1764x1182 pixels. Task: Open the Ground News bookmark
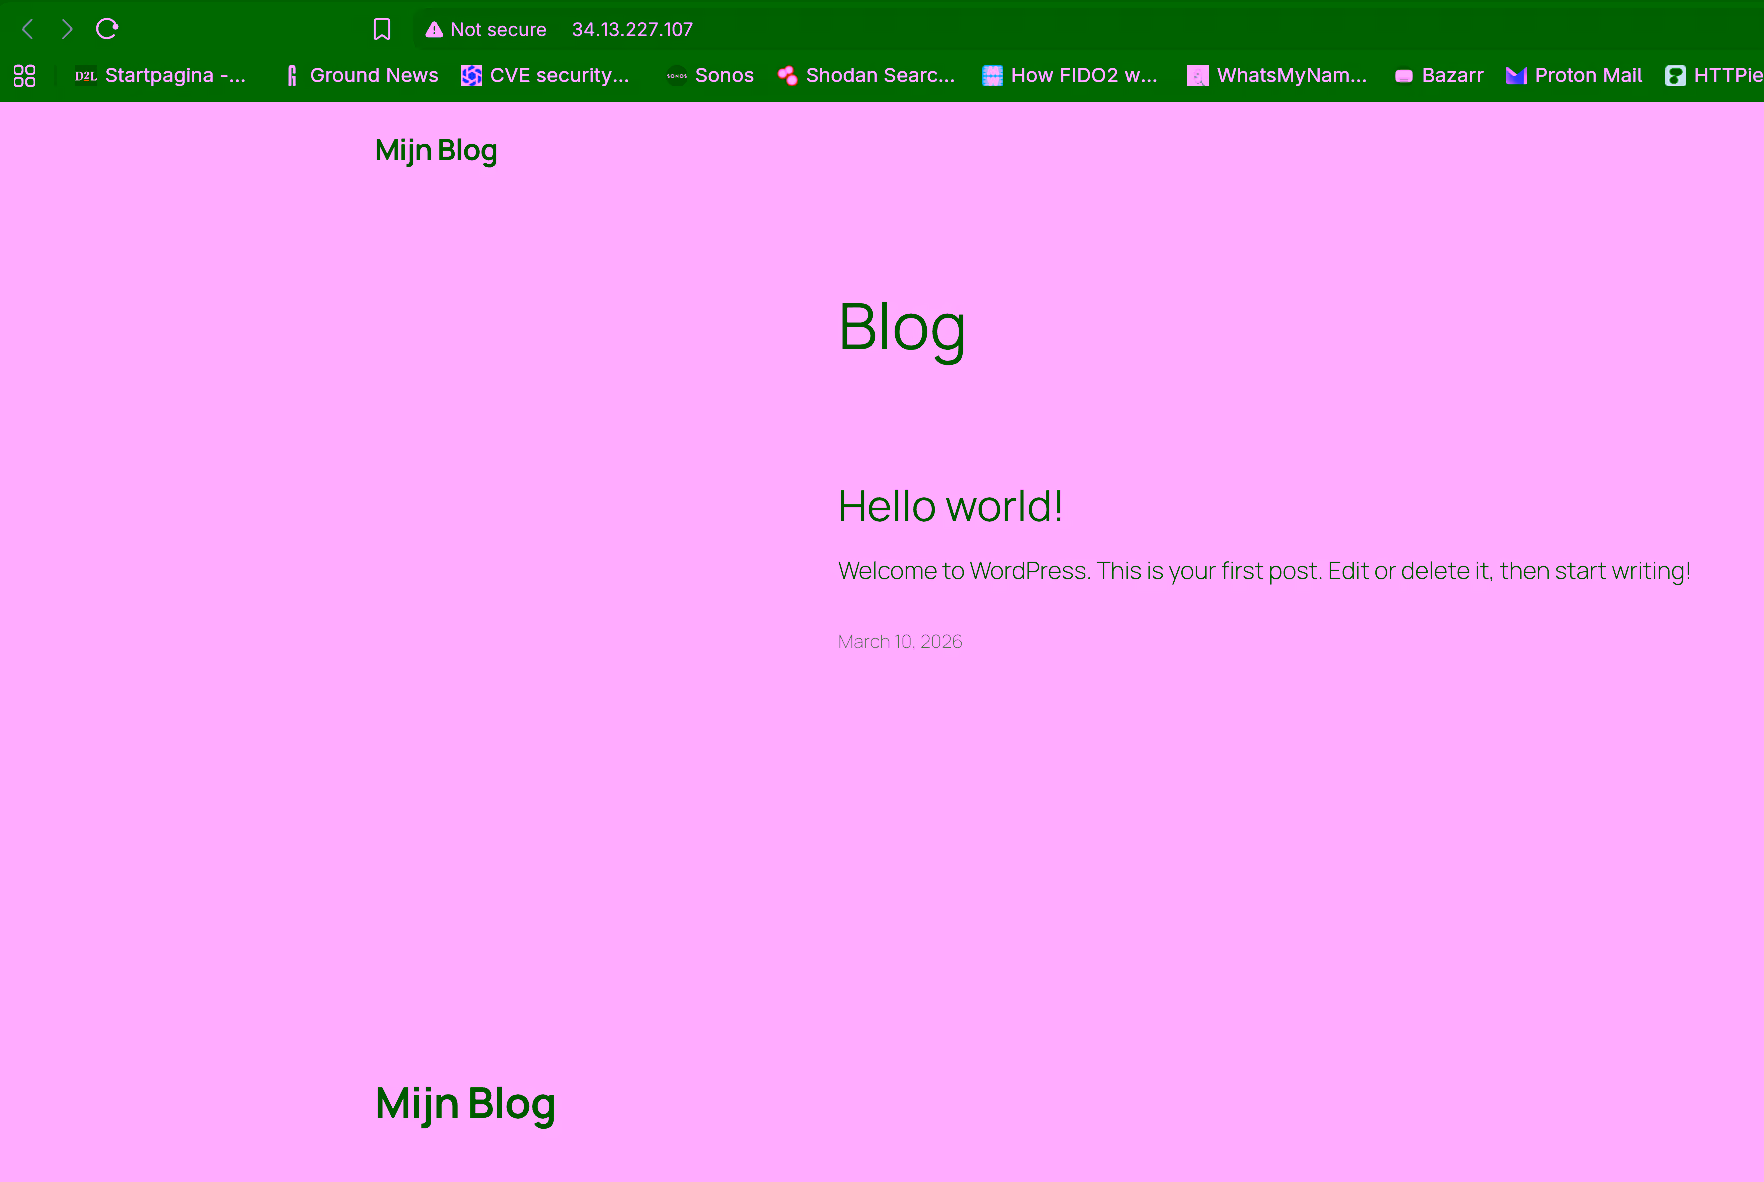coord(361,75)
